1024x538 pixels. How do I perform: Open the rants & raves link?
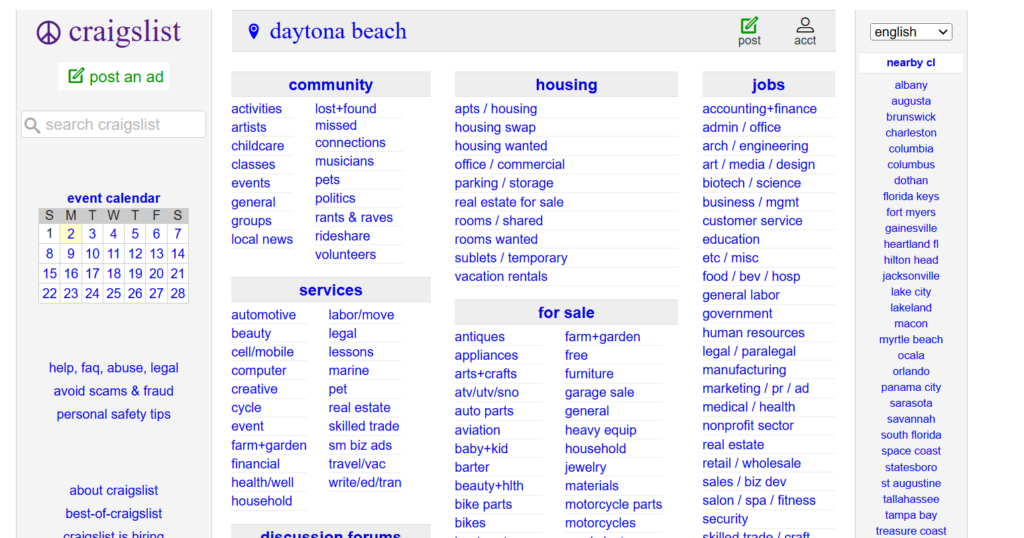point(354,217)
